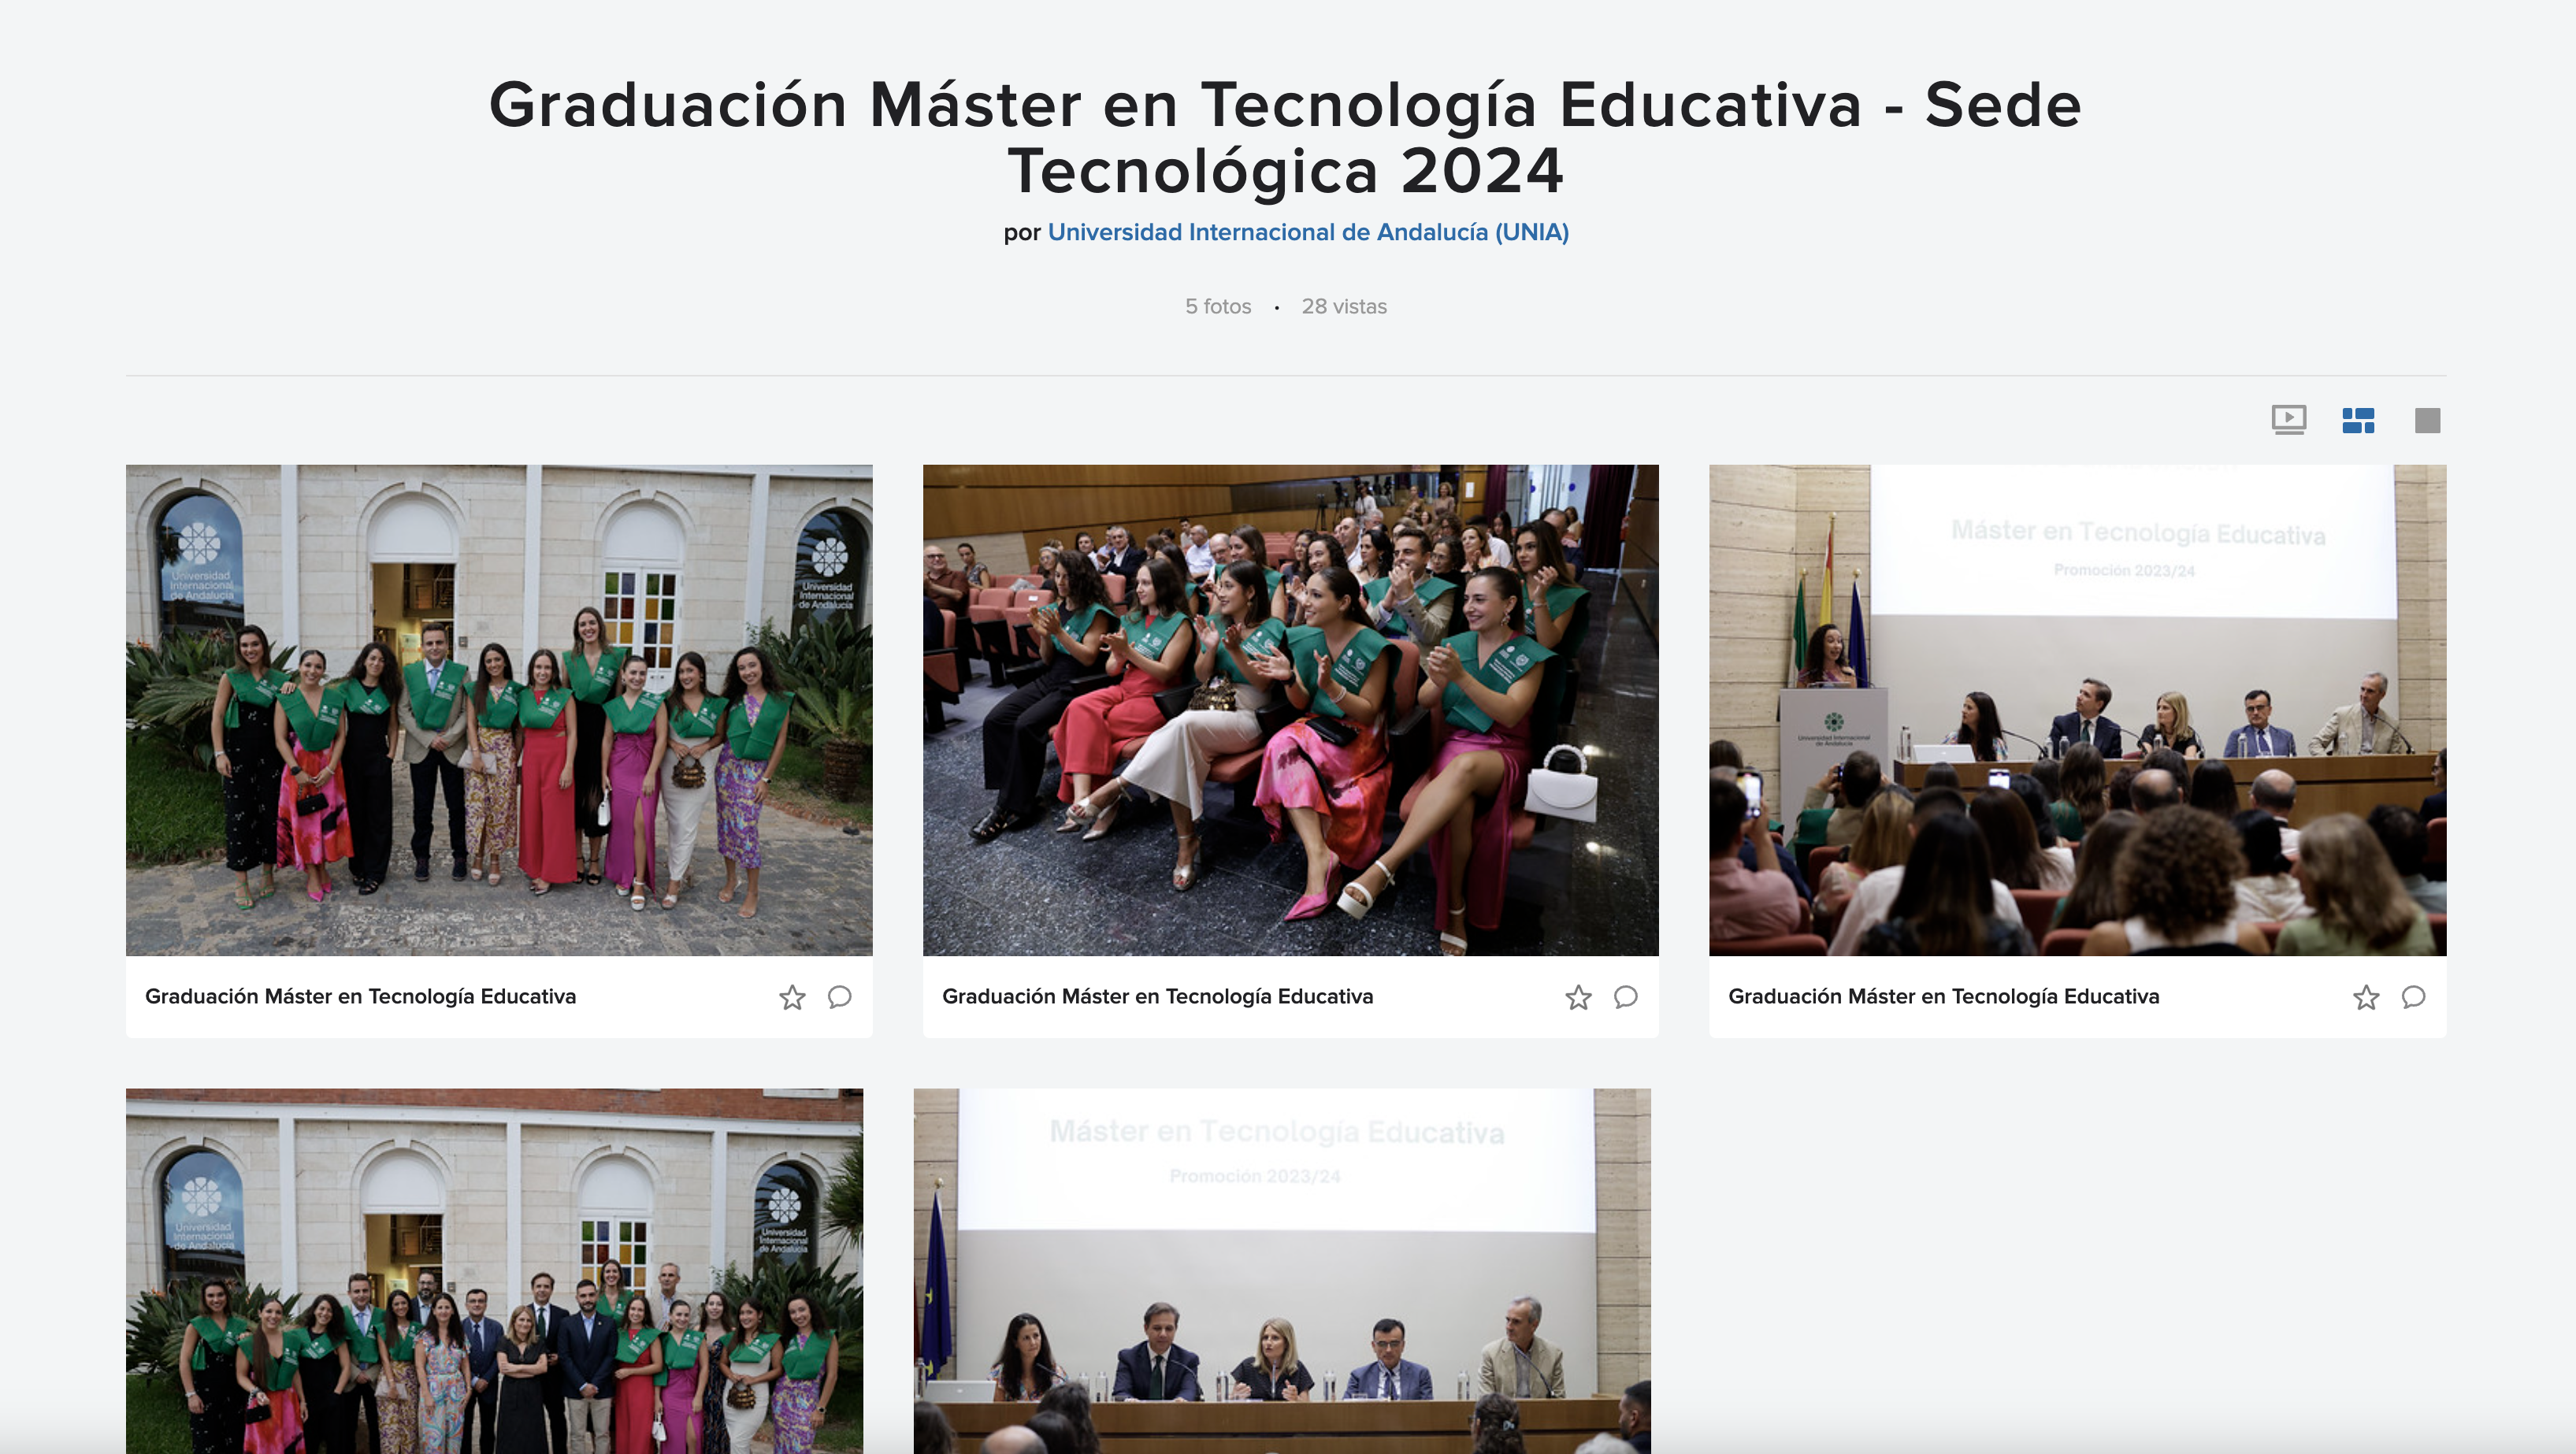The height and width of the screenshot is (1454, 2576).
Task: Favorite the outdoor group graduation photo
Action: pos(792,997)
